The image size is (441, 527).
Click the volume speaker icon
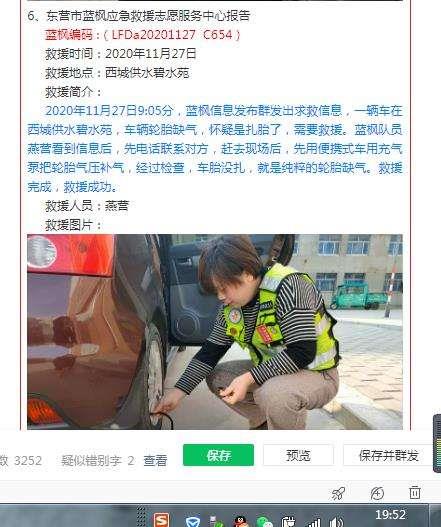point(336,522)
